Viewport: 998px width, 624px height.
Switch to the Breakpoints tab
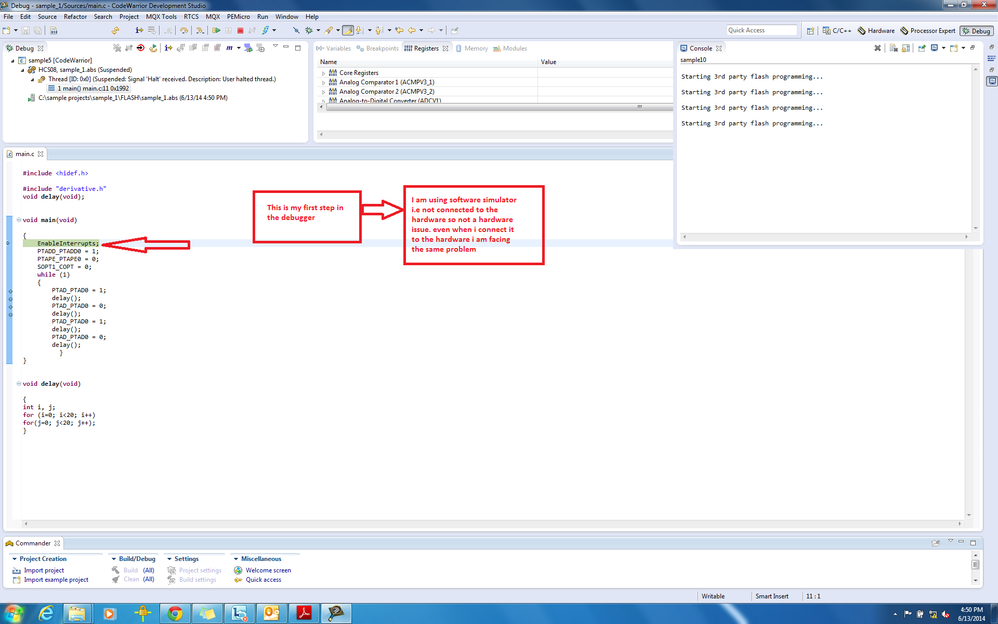377,48
